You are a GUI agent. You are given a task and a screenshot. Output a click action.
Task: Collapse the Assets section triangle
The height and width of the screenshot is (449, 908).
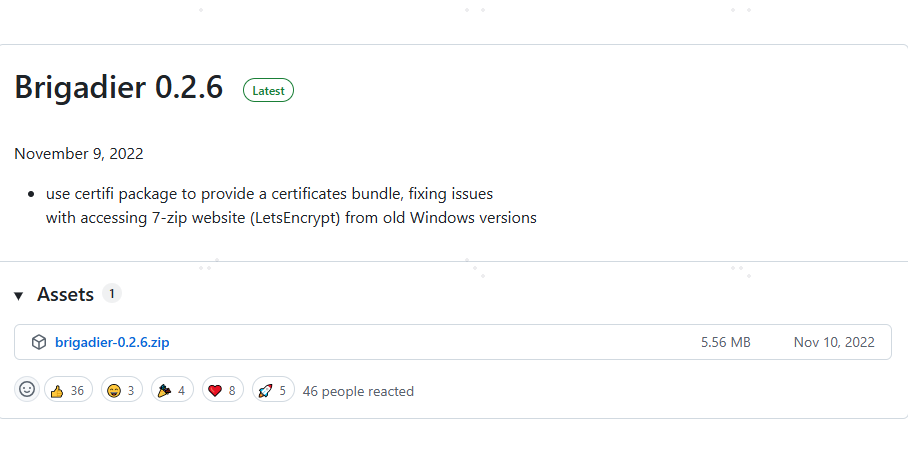tap(19, 296)
